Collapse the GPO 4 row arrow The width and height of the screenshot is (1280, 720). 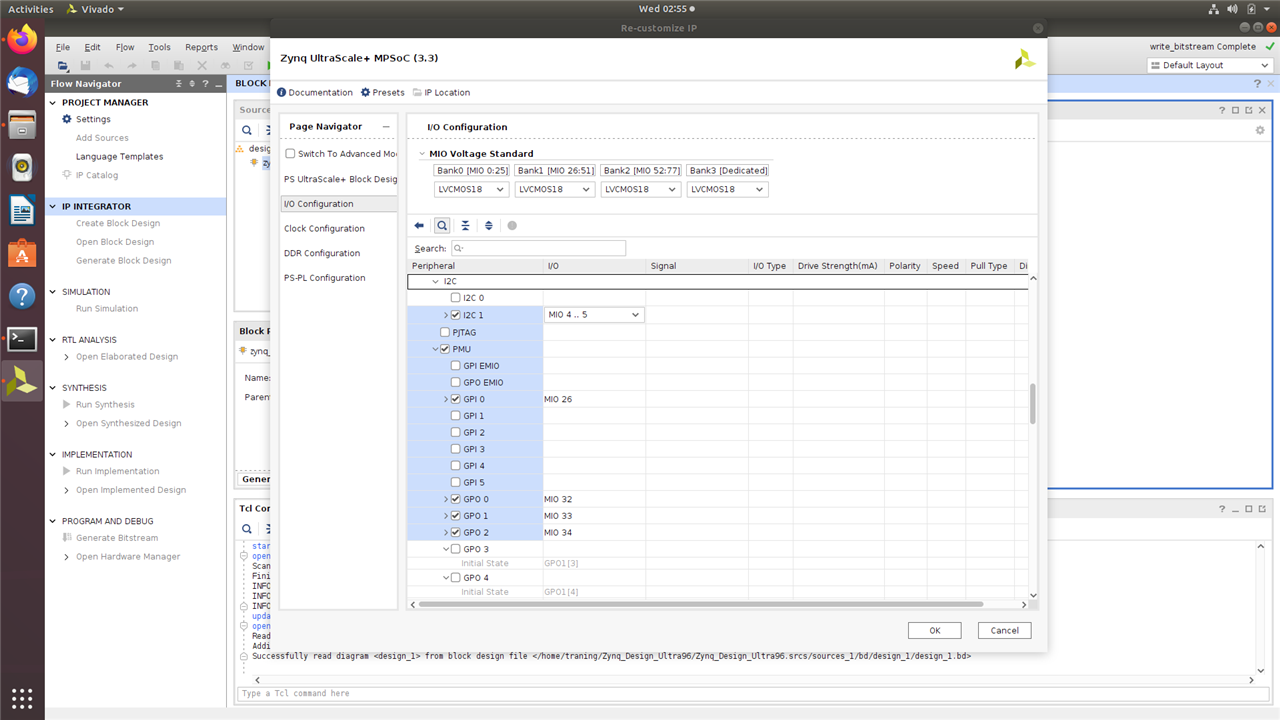[446, 578]
